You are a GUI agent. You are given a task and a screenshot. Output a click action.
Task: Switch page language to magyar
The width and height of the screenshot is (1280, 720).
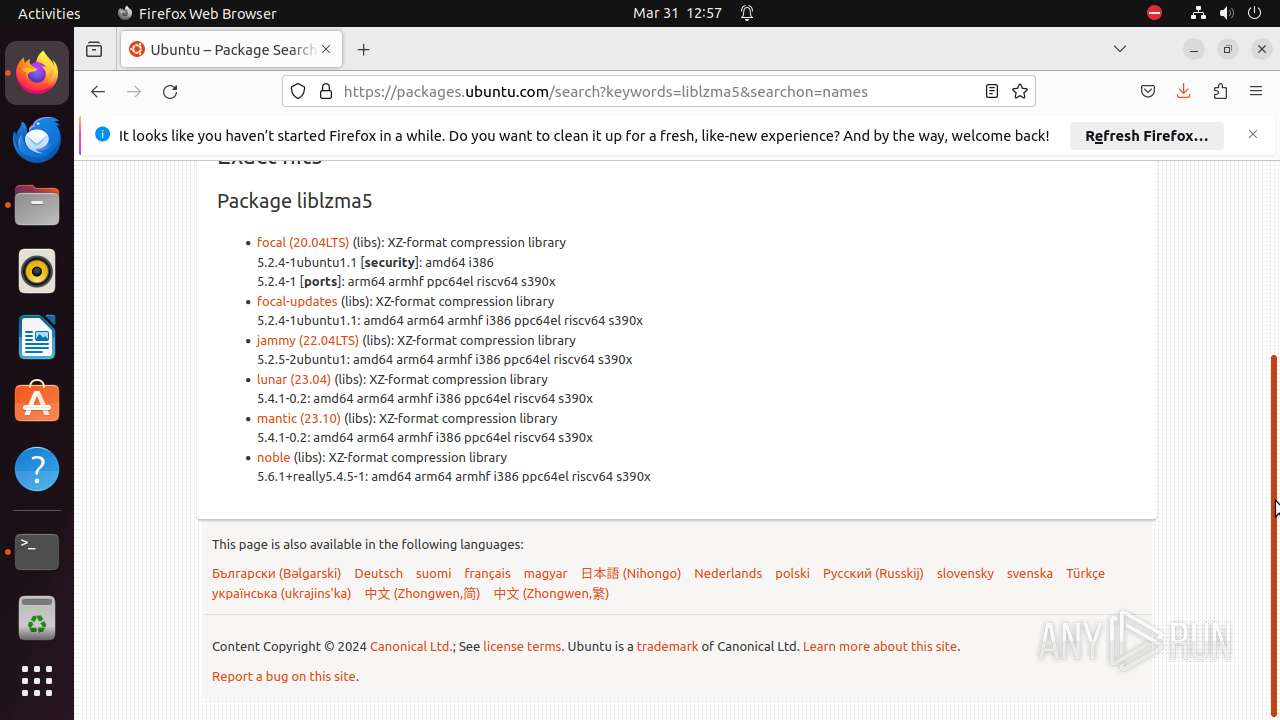545,573
